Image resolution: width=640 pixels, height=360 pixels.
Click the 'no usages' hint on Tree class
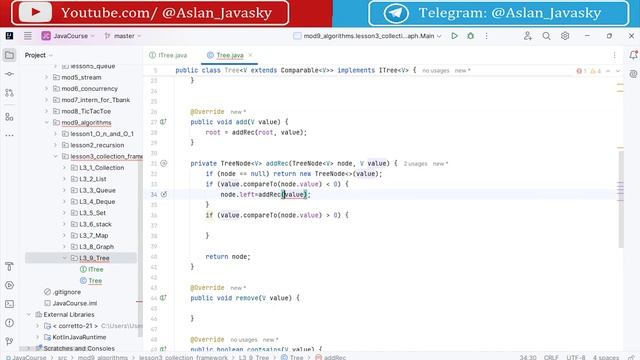[x=436, y=71]
